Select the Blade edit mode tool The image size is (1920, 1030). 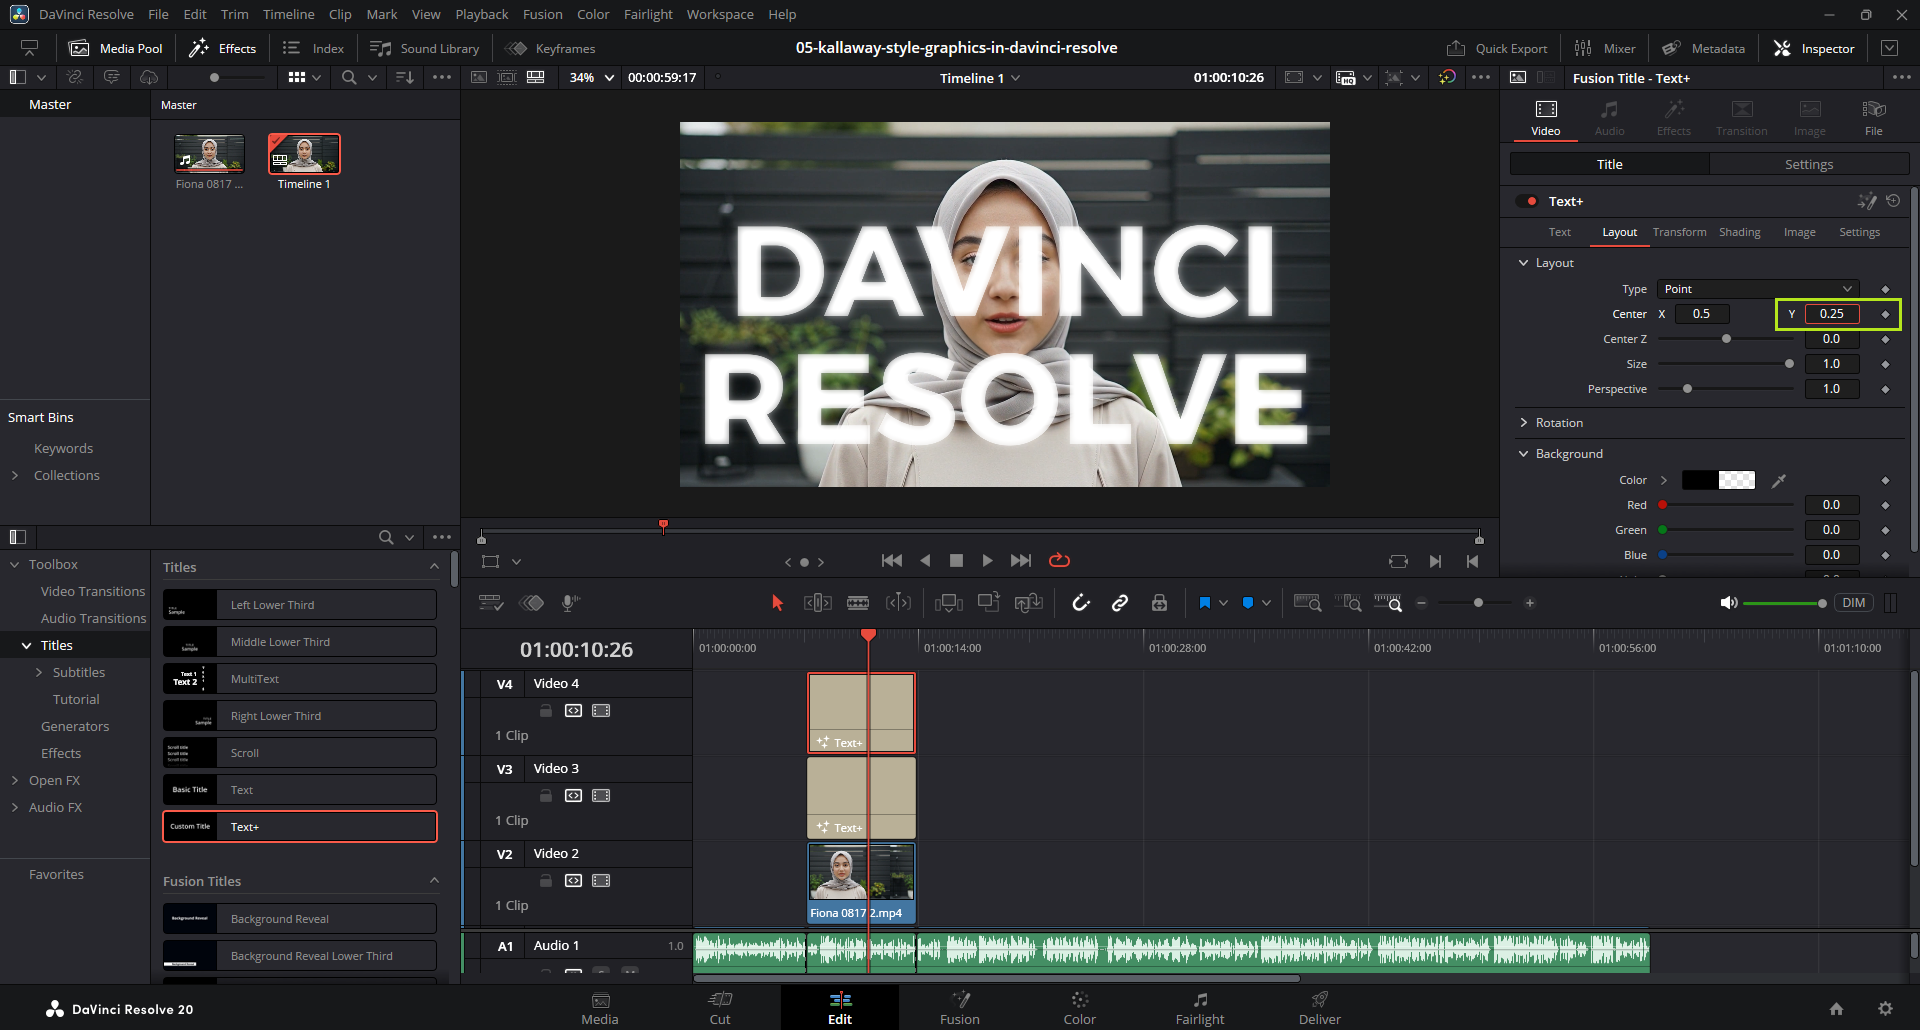[x=857, y=603]
